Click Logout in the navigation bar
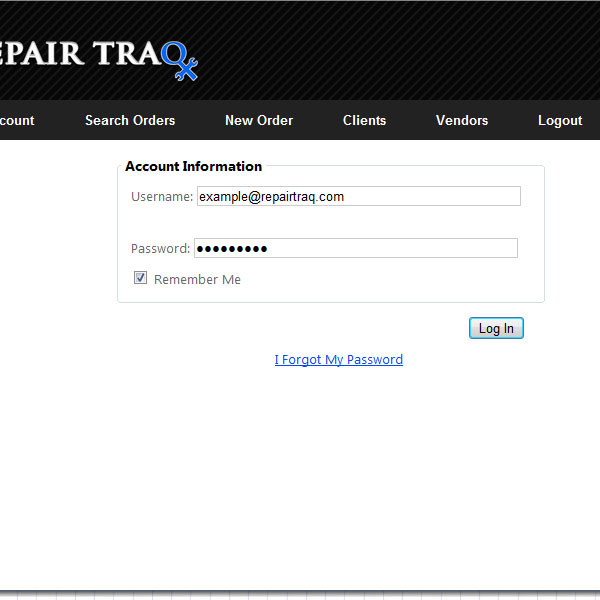Image resolution: width=600 pixels, height=600 pixels. coord(559,120)
